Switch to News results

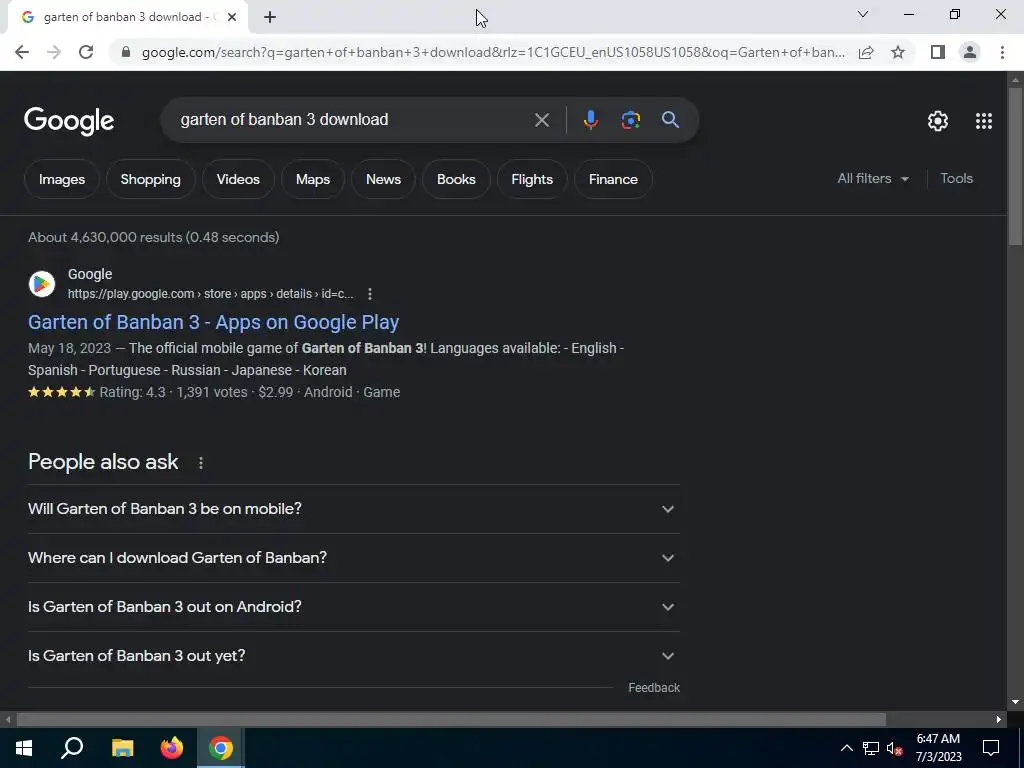click(x=383, y=179)
